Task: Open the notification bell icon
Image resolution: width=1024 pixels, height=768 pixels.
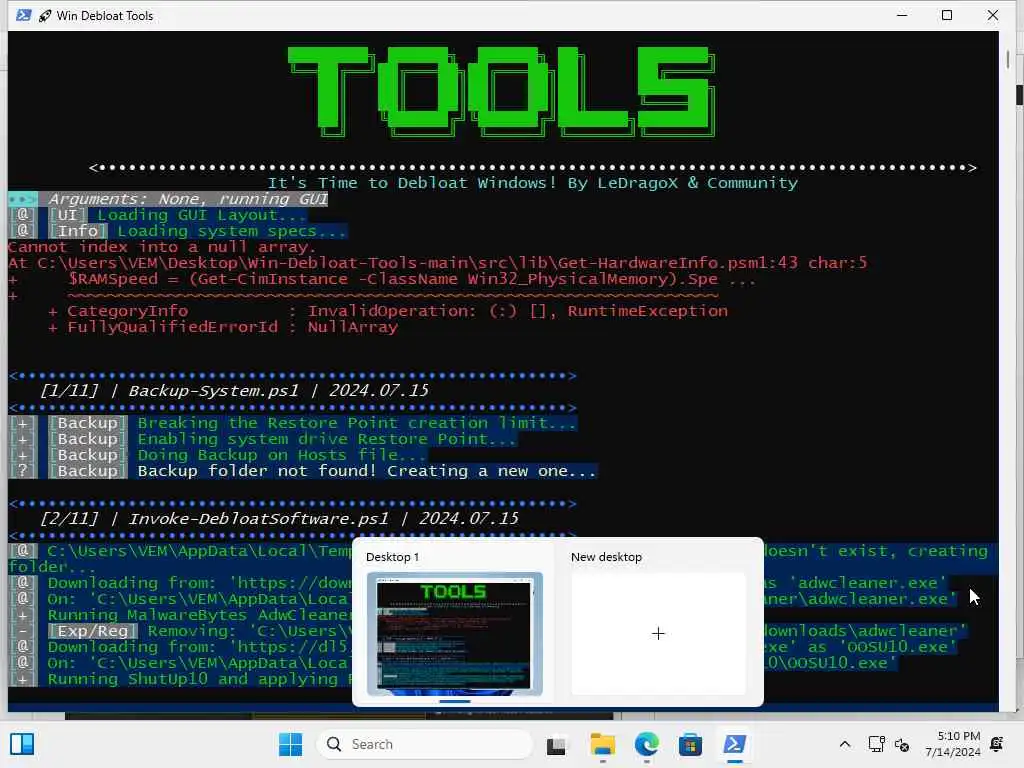Action: pos(997,744)
